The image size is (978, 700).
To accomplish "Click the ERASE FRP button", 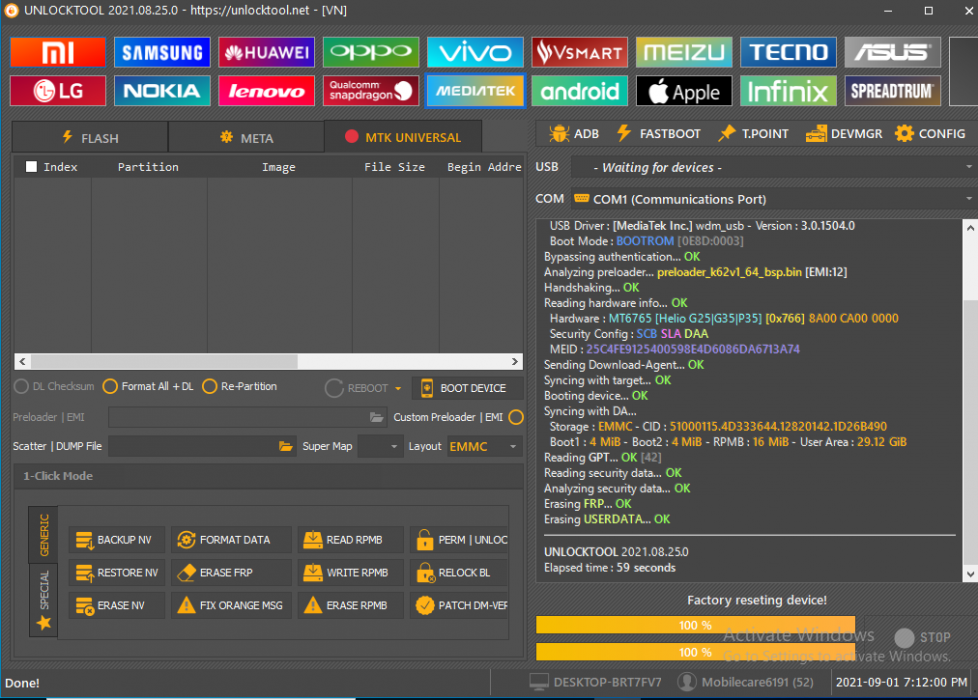I will click(x=231, y=573).
